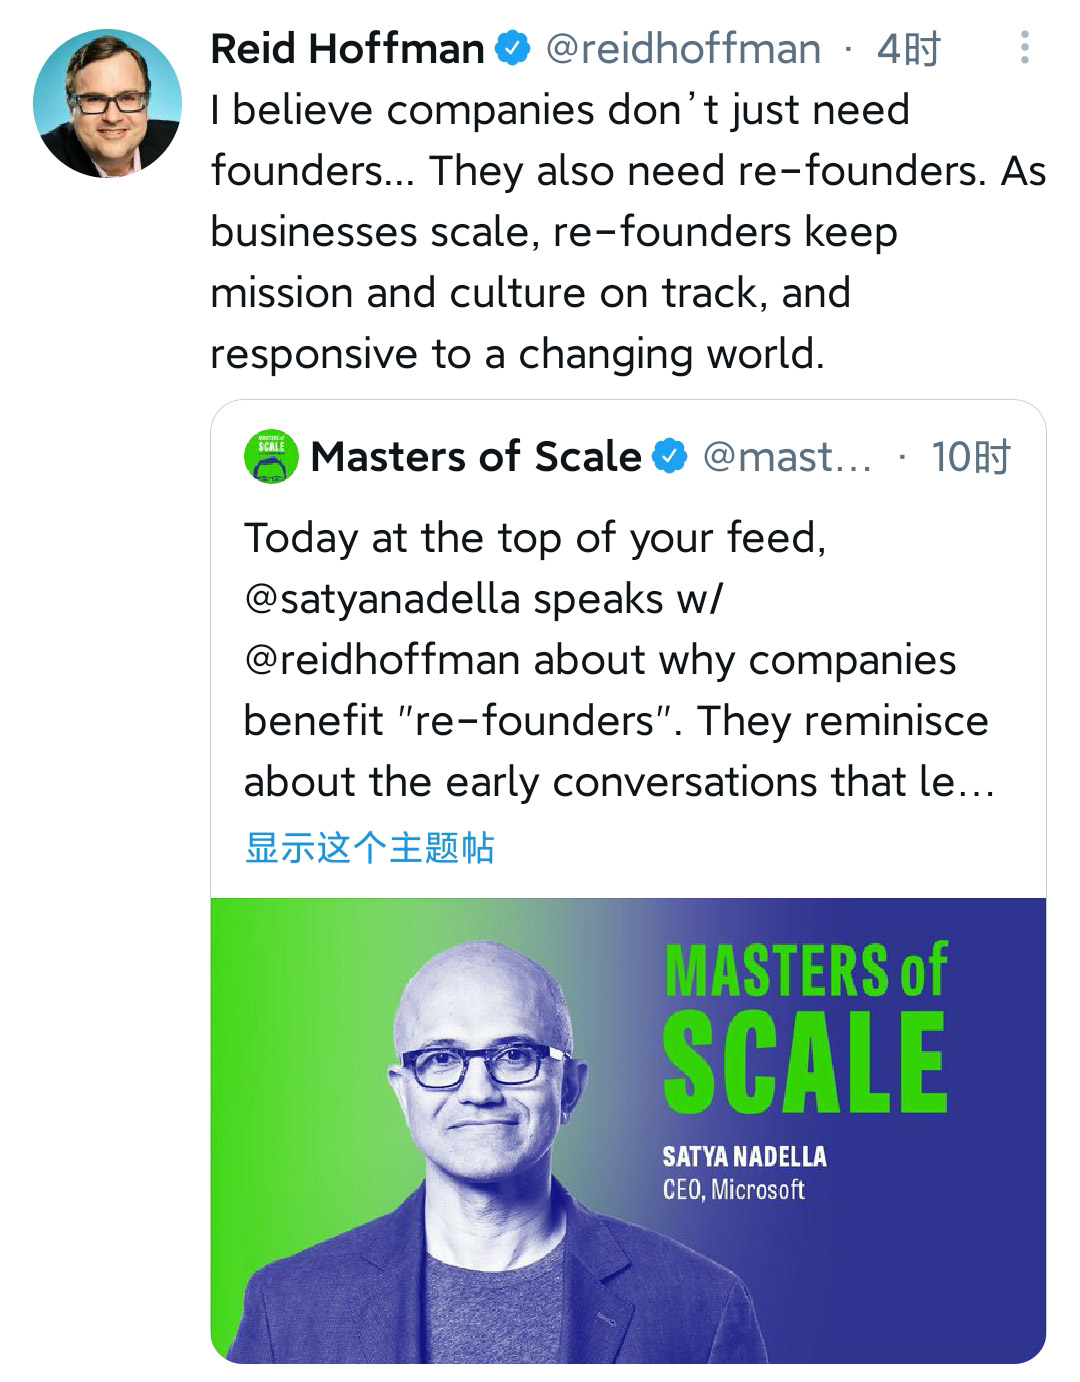Open the quoted tweet body text
The width and height of the screenshot is (1080, 1382).
click(620, 660)
